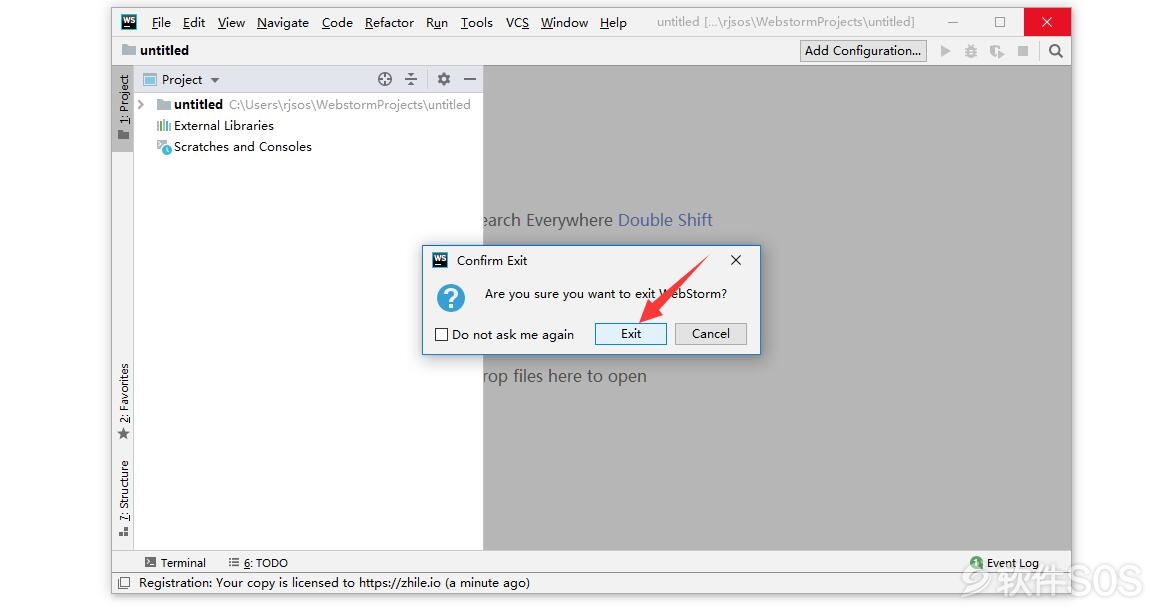
Task: Open the Code menu
Action: click(337, 23)
